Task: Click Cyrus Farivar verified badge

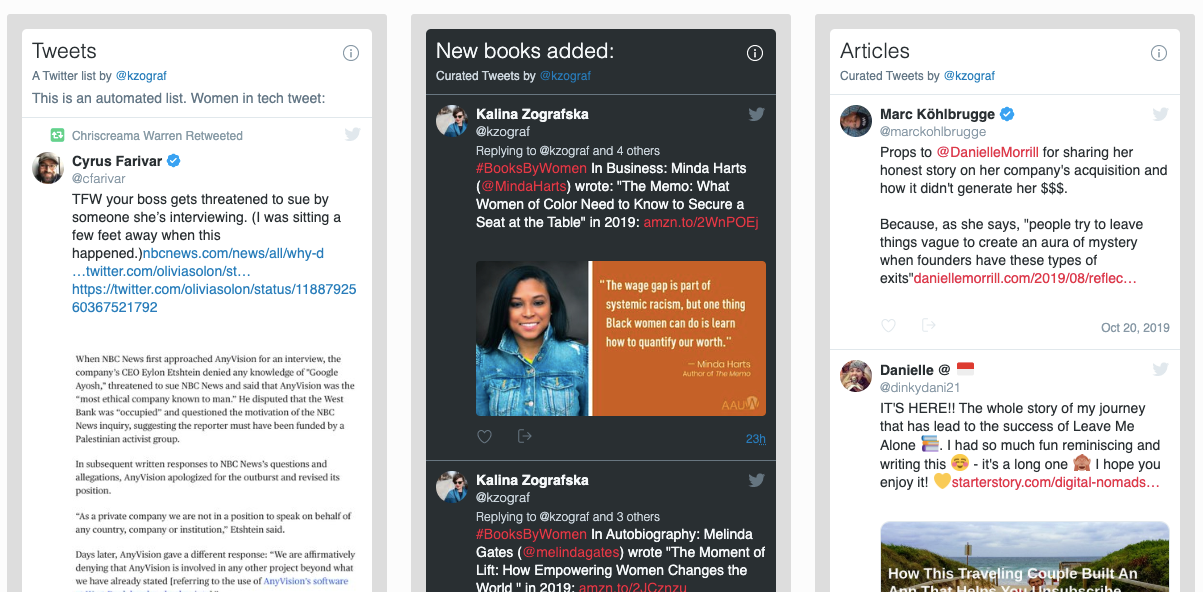Action: 174,161
